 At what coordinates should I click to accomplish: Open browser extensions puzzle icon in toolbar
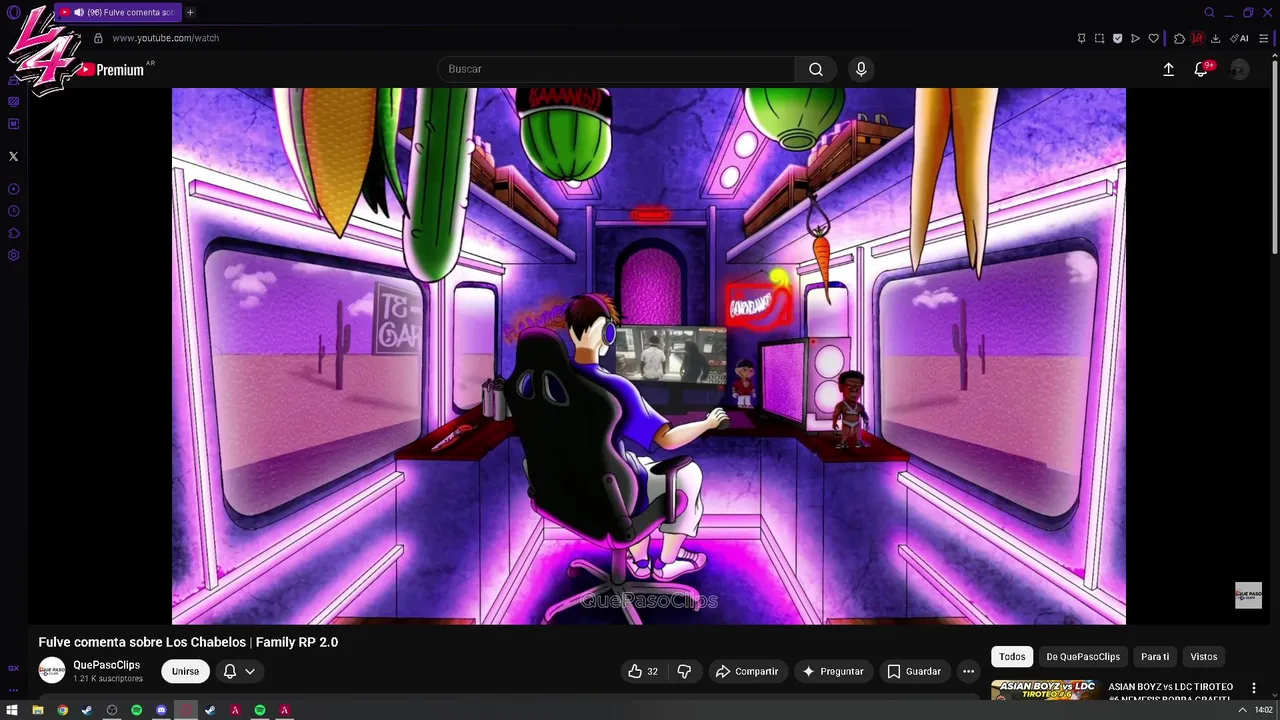point(1179,38)
